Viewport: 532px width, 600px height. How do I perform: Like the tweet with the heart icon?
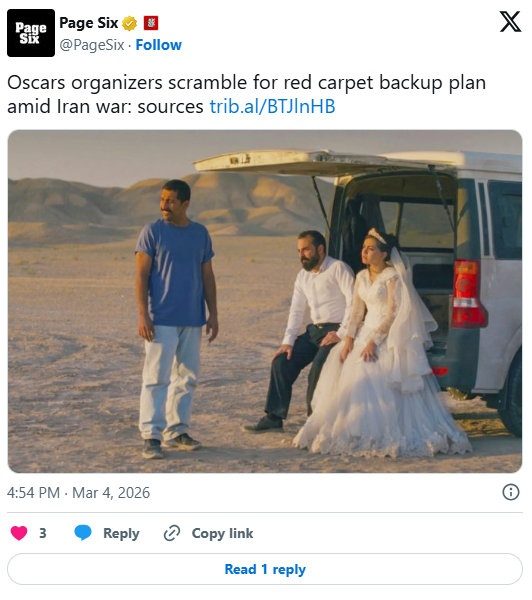(19, 533)
